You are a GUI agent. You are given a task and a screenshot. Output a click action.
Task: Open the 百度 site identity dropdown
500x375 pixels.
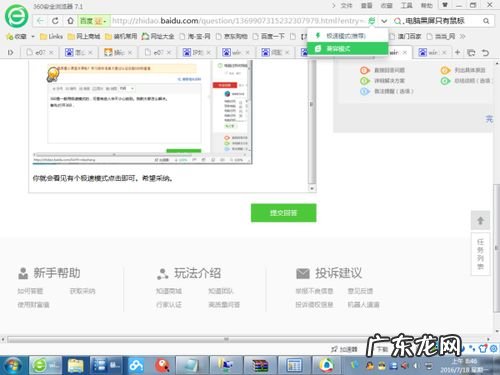tap(93, 21)
